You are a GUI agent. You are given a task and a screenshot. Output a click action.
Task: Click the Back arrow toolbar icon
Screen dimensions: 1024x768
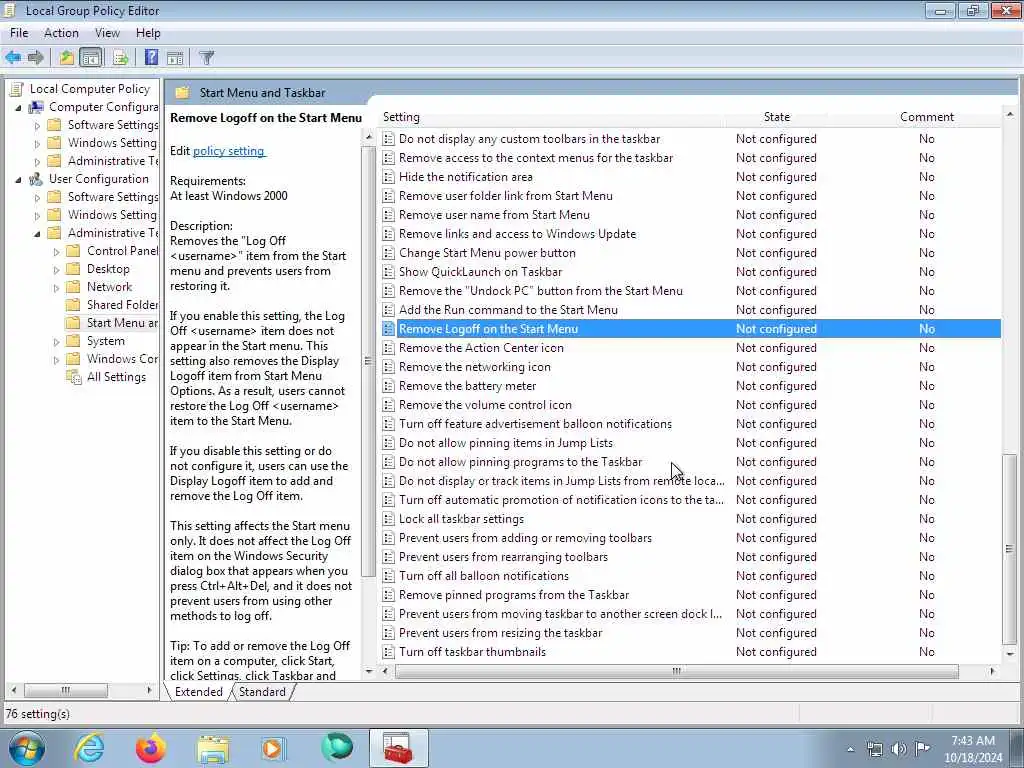(x=13, y=57)
